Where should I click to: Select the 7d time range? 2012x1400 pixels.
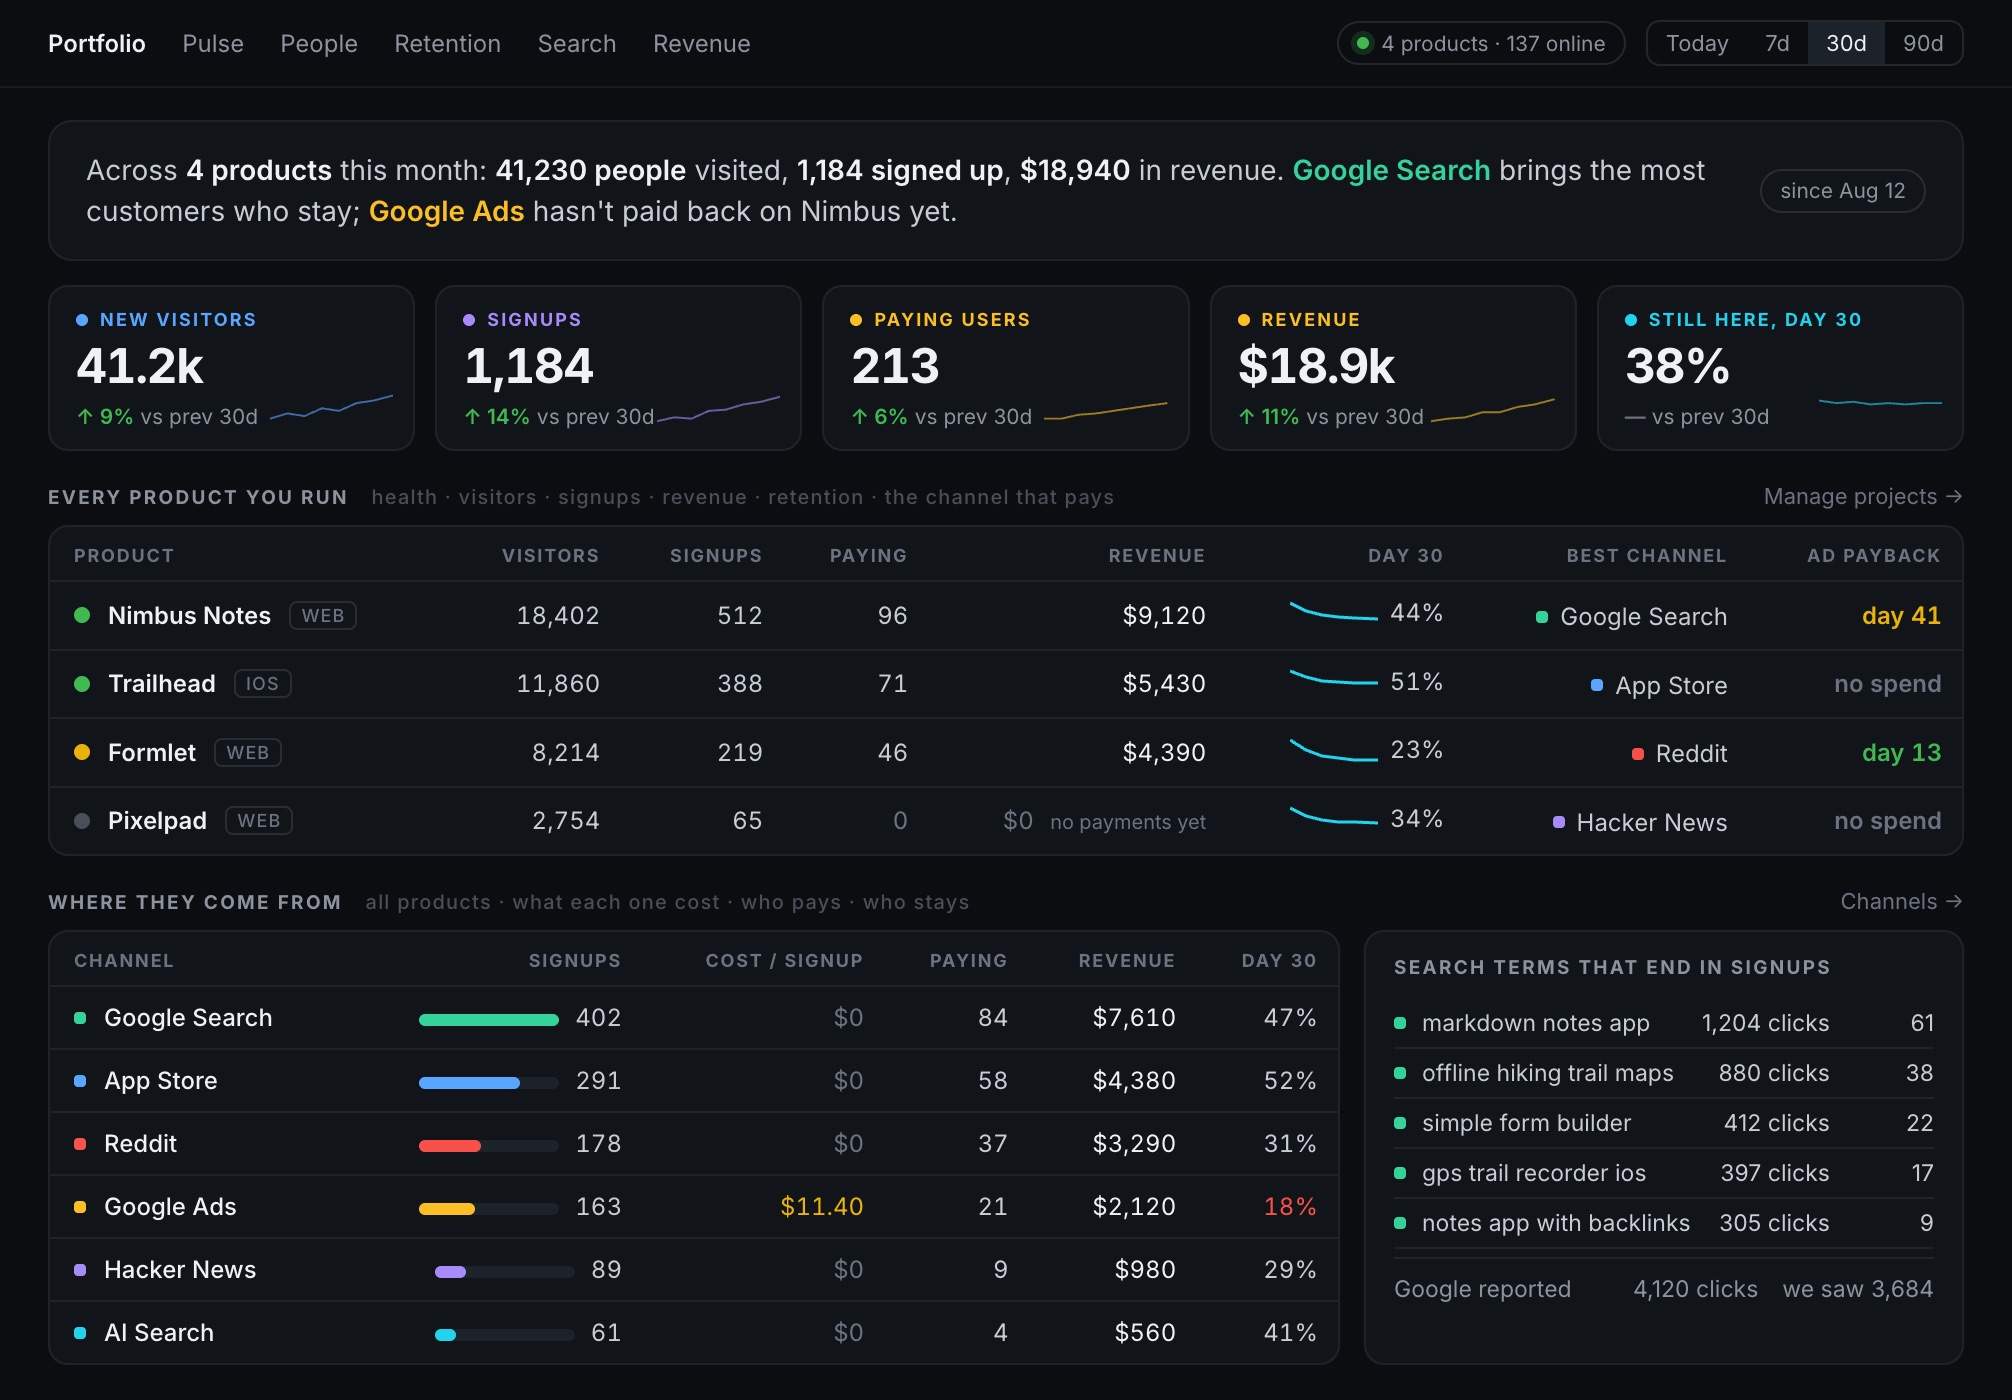[x=1777, y=44]
